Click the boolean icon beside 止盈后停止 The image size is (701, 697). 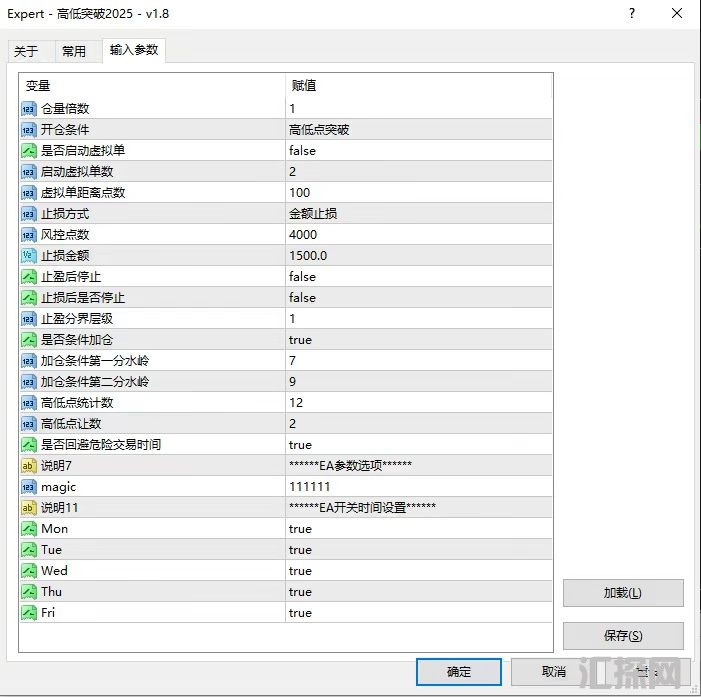click(x=29, y=277)
